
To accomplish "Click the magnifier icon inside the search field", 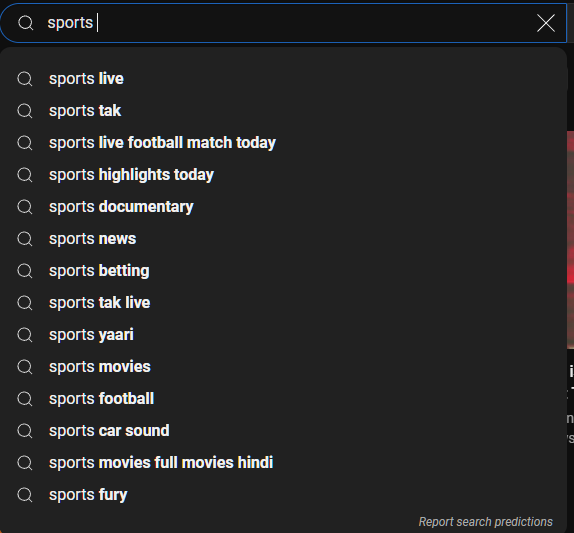I will coord(26,23).
